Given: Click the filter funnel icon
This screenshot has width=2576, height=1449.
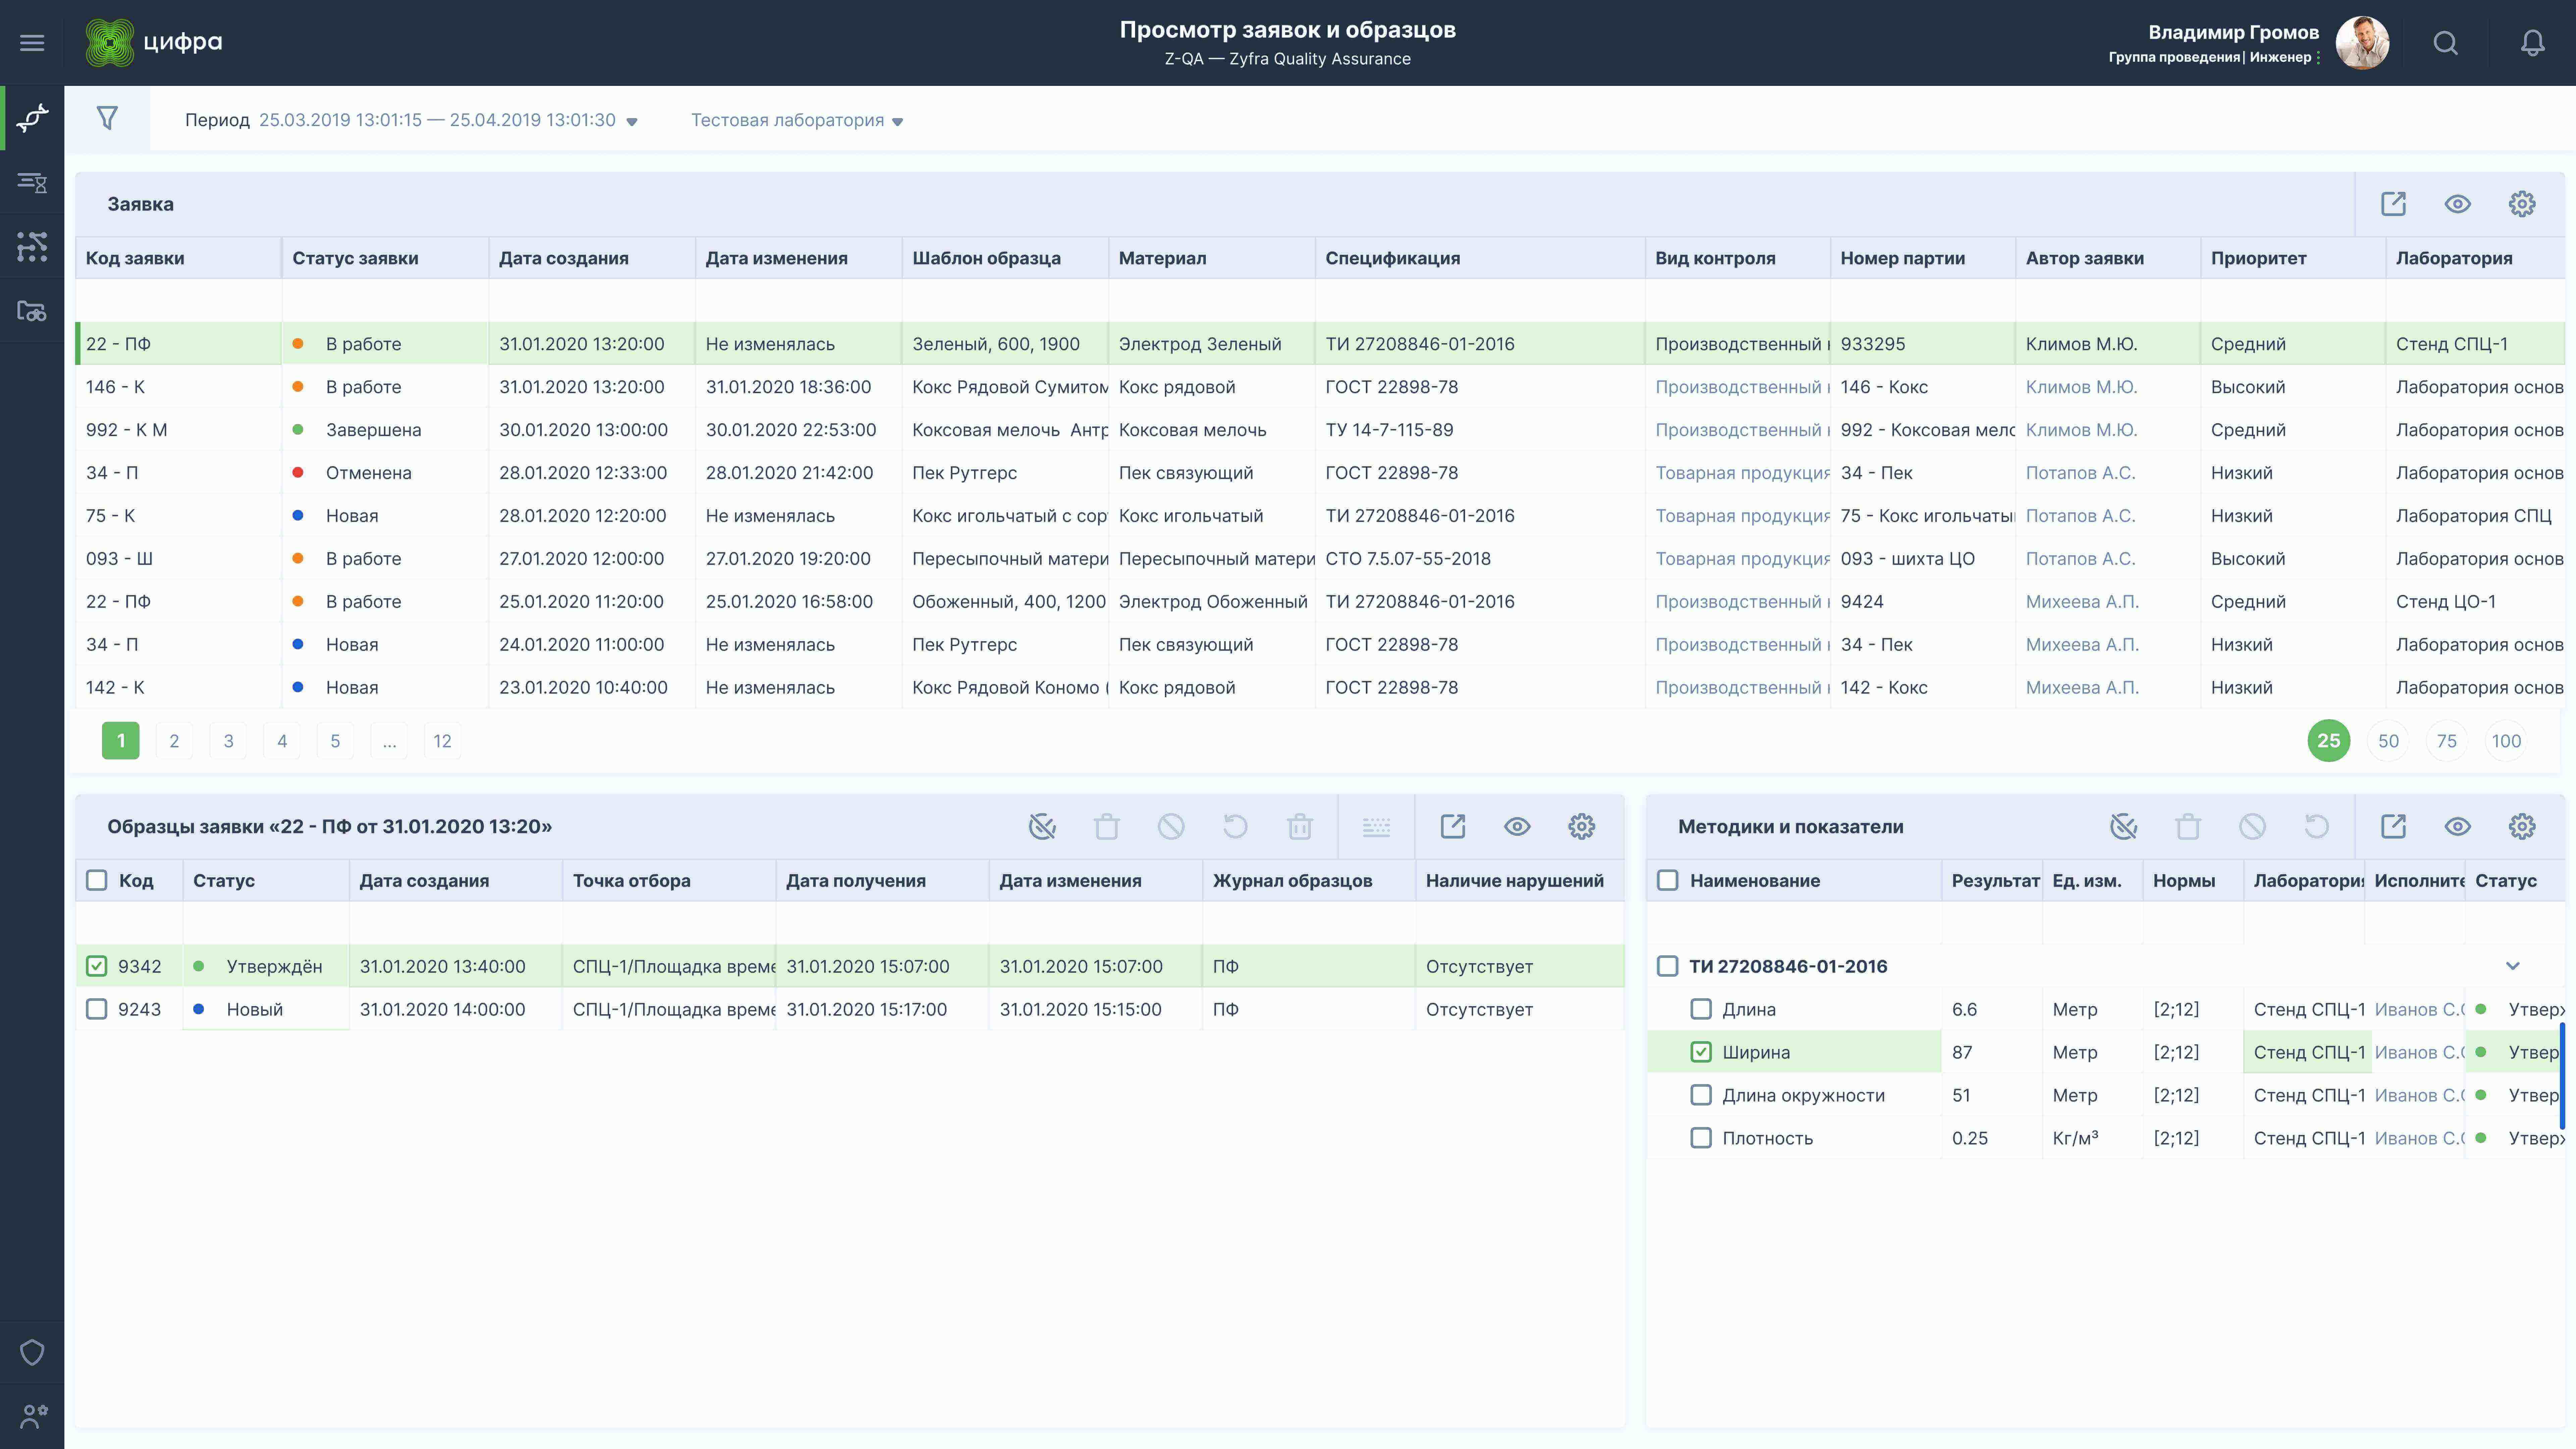Looking at the screenshot, I should [x=107, y=119].
